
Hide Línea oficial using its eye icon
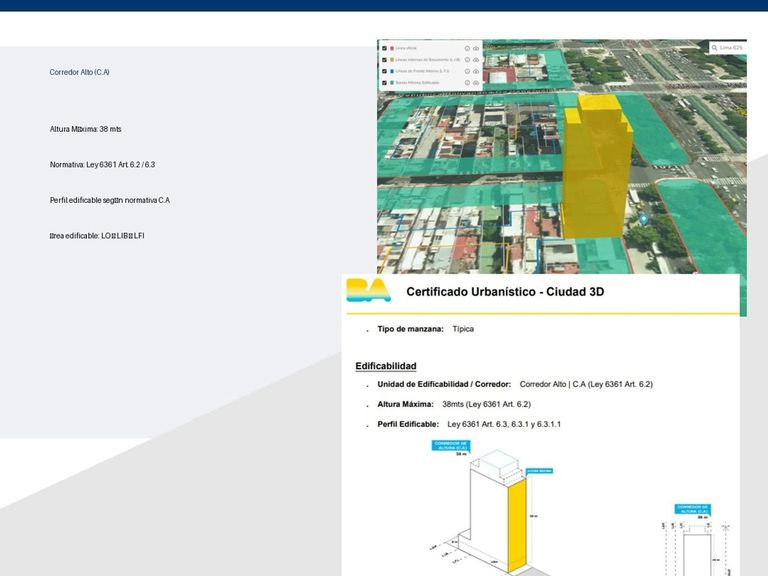coord(476,47)
